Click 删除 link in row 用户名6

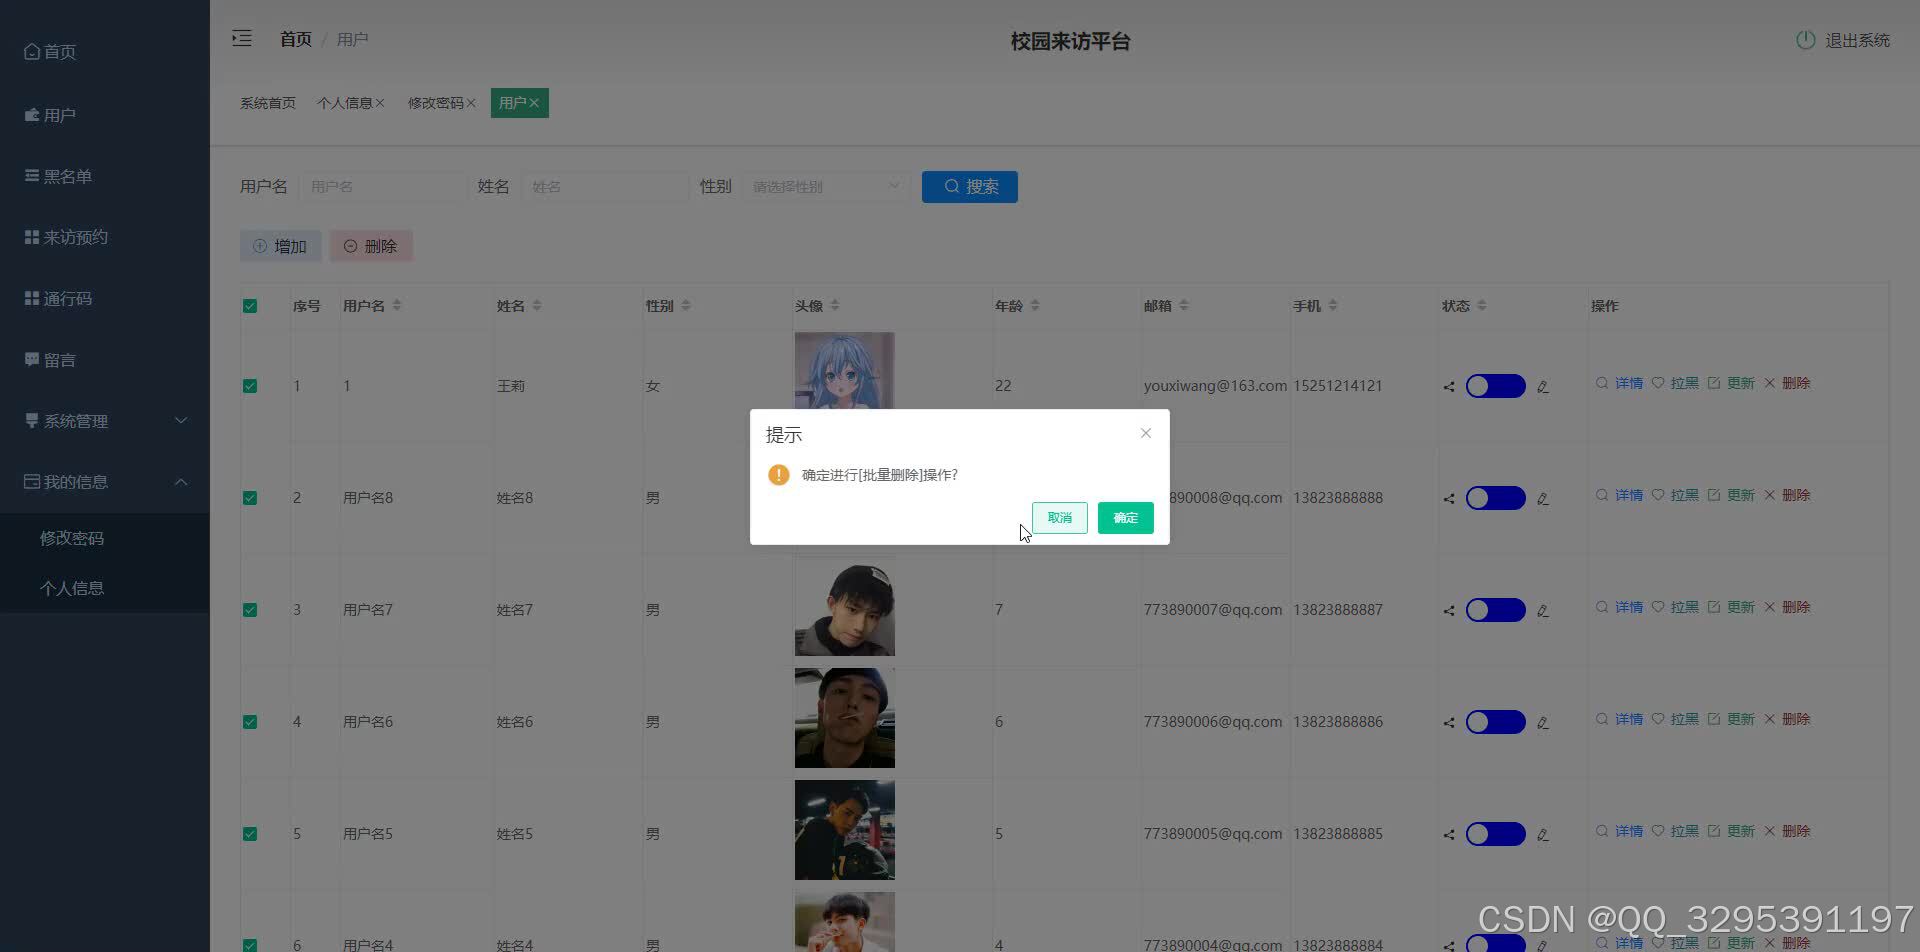pos(1796,719)
